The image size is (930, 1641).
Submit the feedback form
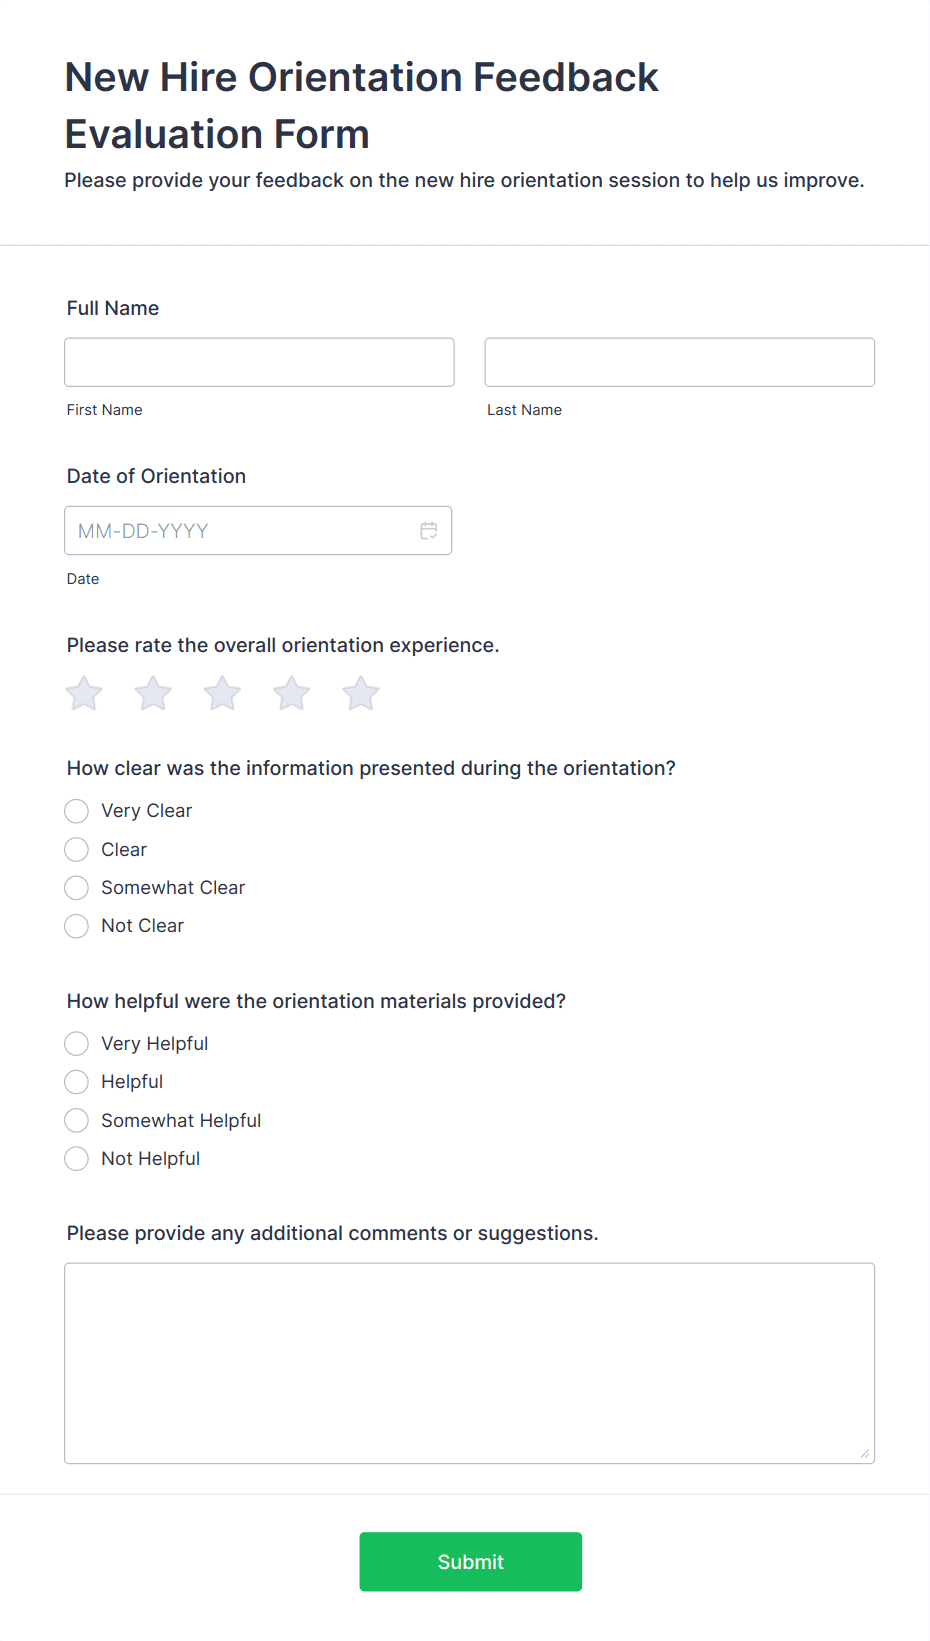click(470, 1562)
